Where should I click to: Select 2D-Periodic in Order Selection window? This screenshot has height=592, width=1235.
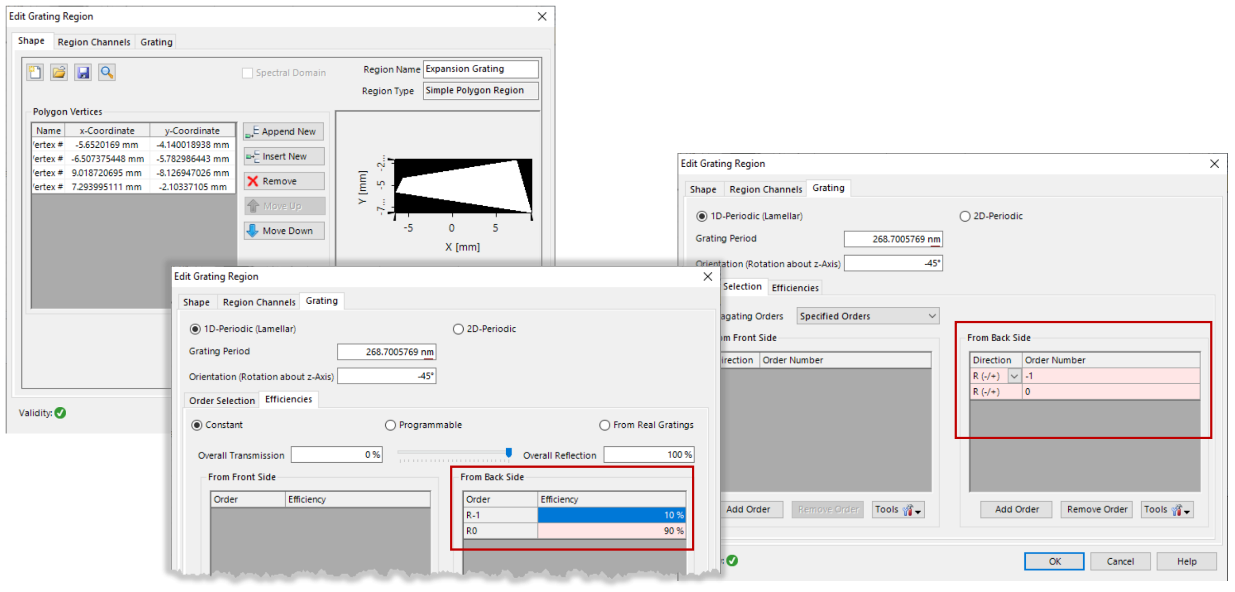coord(965,215)
